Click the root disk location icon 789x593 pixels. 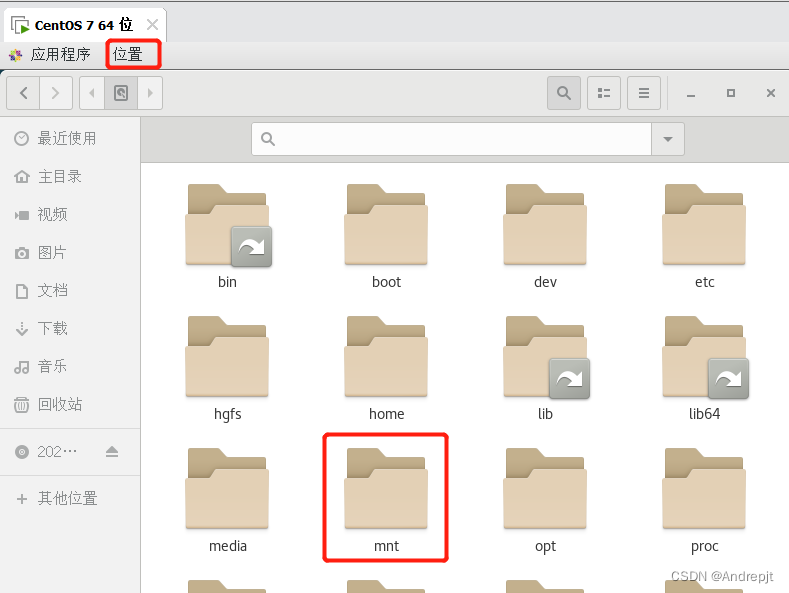coord(121,93)
